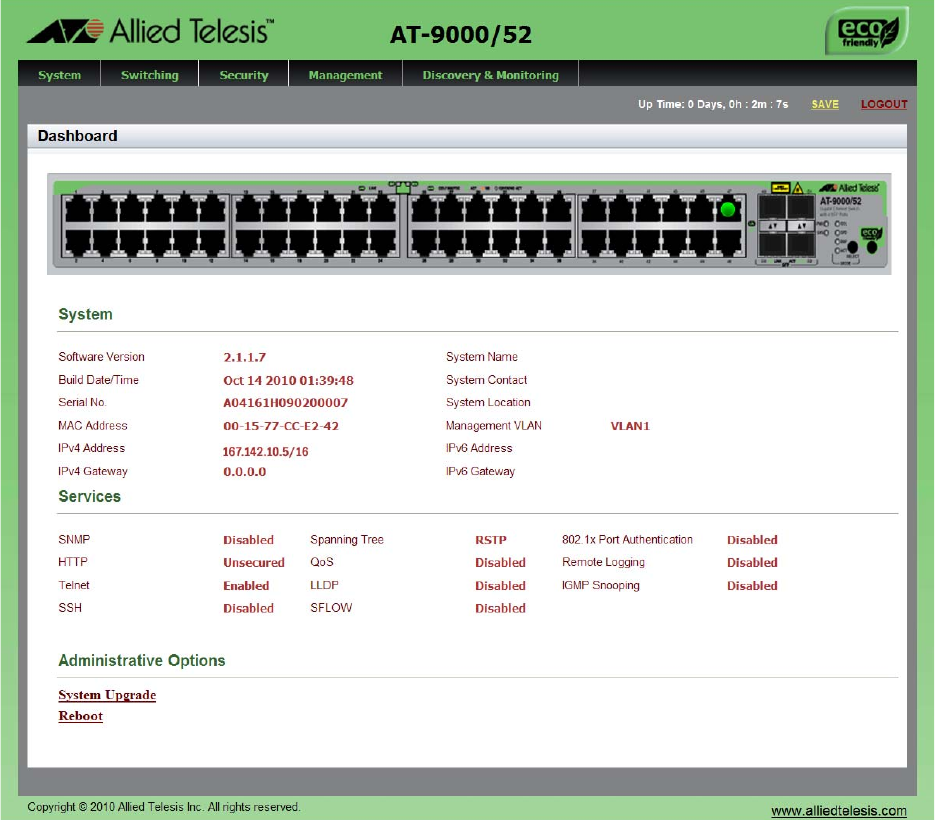This screenshot has height=820, width=935.
Task: Click the green active port indicator on the switch
Action: coord(728,209)
